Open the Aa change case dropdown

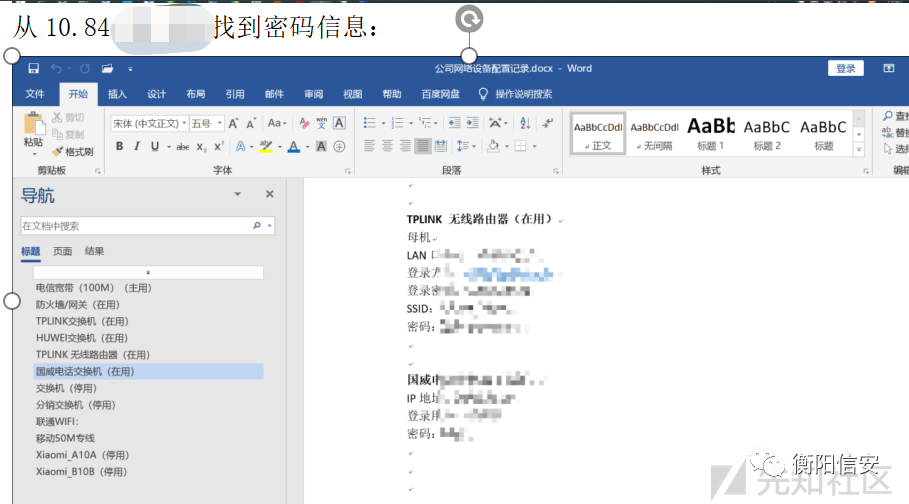click(x=277, y=123)
